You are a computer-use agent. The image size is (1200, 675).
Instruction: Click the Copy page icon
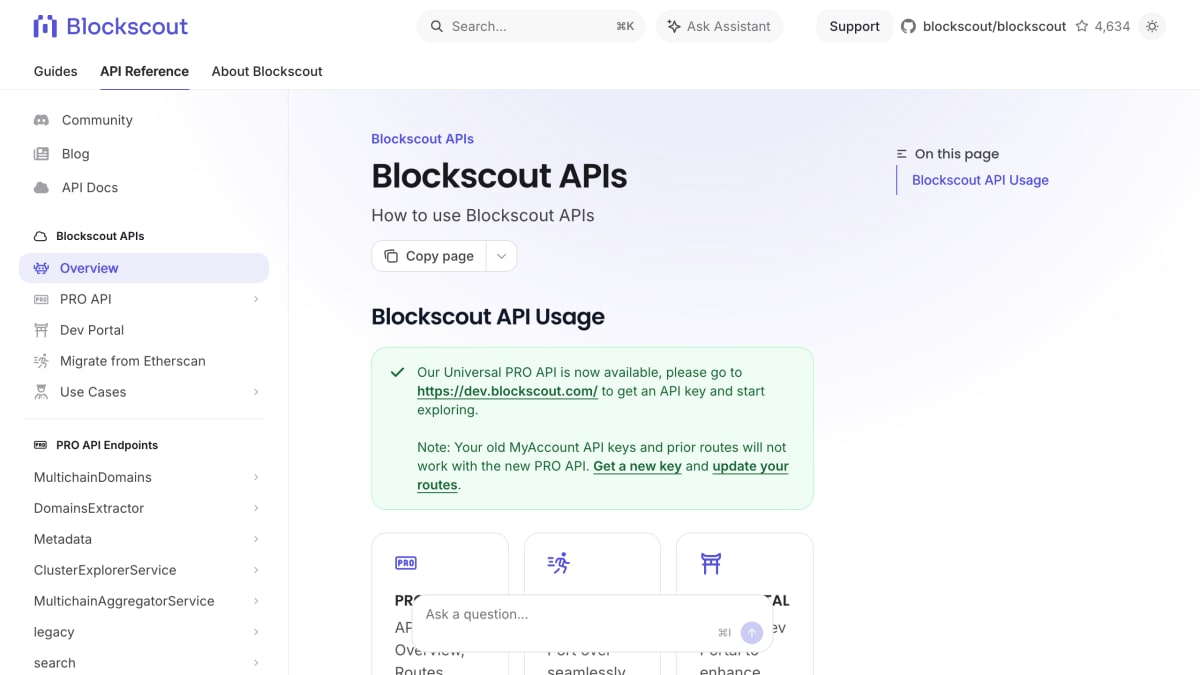click(391, 256)
